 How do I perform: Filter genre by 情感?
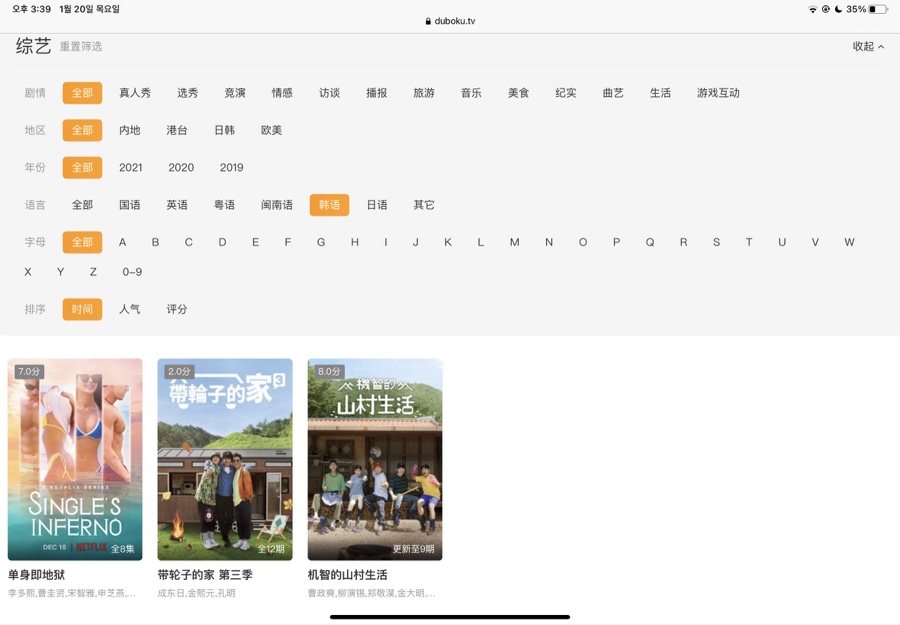point(282,93)
